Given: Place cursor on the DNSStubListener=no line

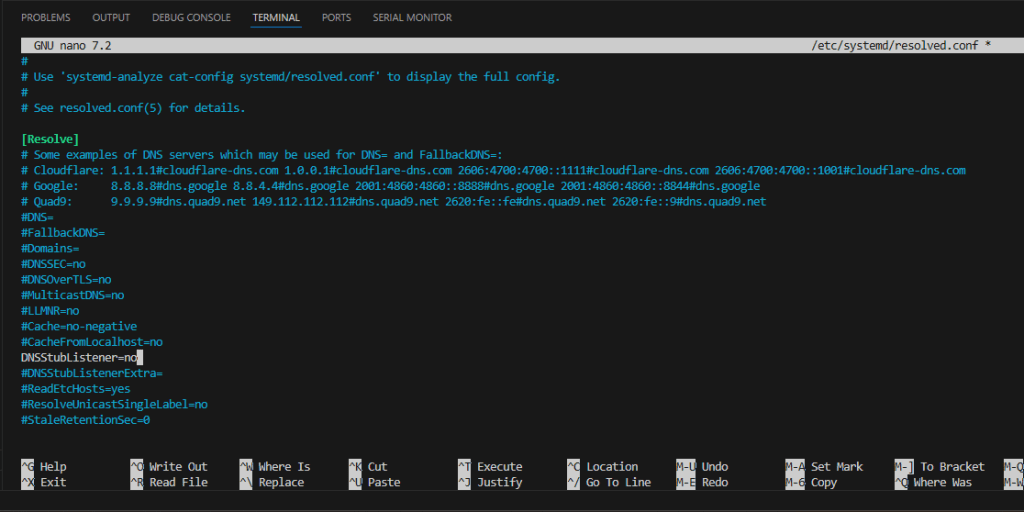Looking at the screenshot, I should click(x=78, y=357).
